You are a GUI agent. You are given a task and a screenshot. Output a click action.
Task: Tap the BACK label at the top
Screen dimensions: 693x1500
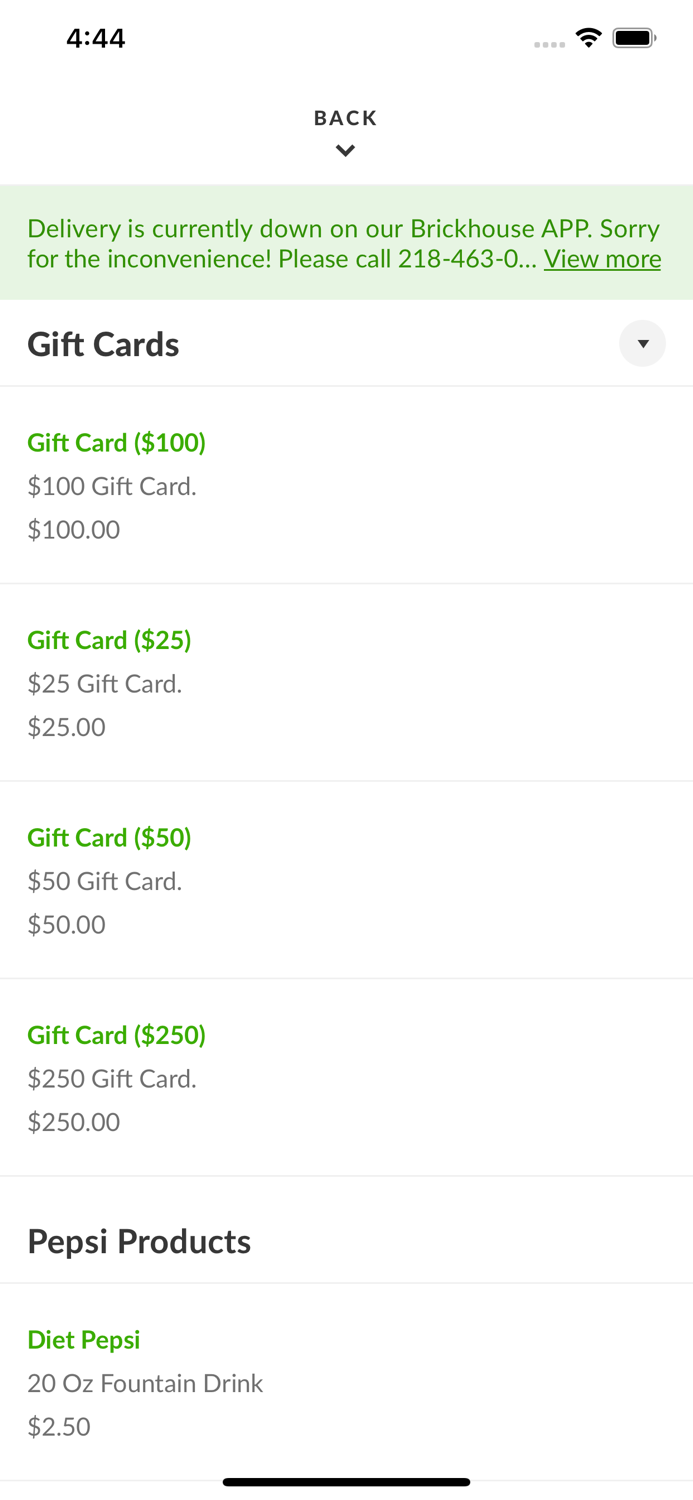[345, 118]
